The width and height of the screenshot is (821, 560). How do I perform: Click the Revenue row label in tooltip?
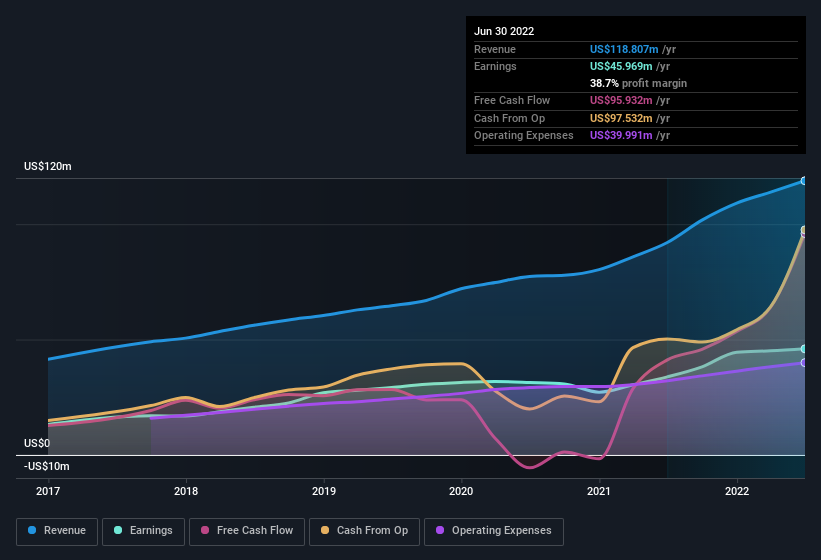[x=495, y=49]
